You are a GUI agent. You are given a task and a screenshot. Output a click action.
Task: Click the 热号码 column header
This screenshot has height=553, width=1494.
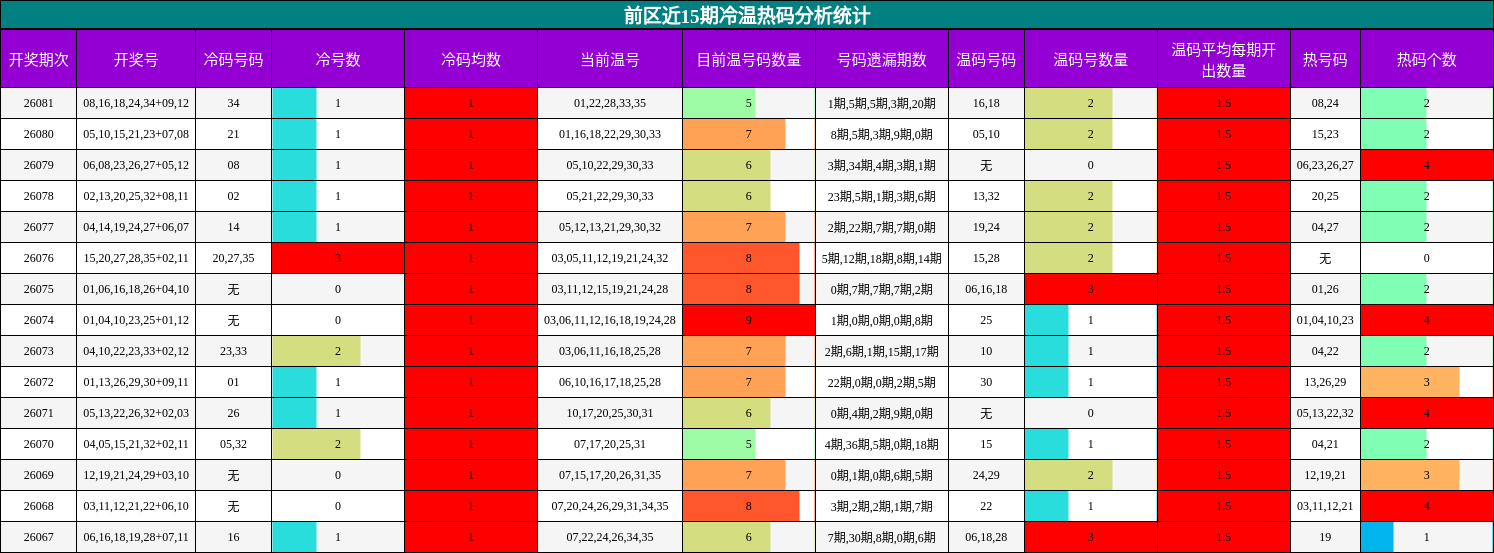tap(1325, 59)
